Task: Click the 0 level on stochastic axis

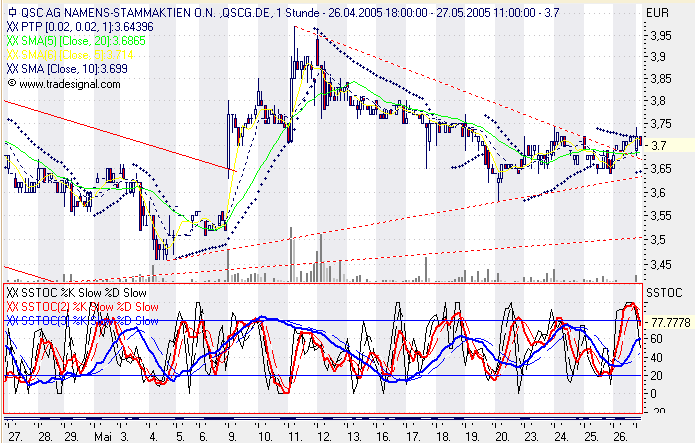Action: click(x=653, y=394)
